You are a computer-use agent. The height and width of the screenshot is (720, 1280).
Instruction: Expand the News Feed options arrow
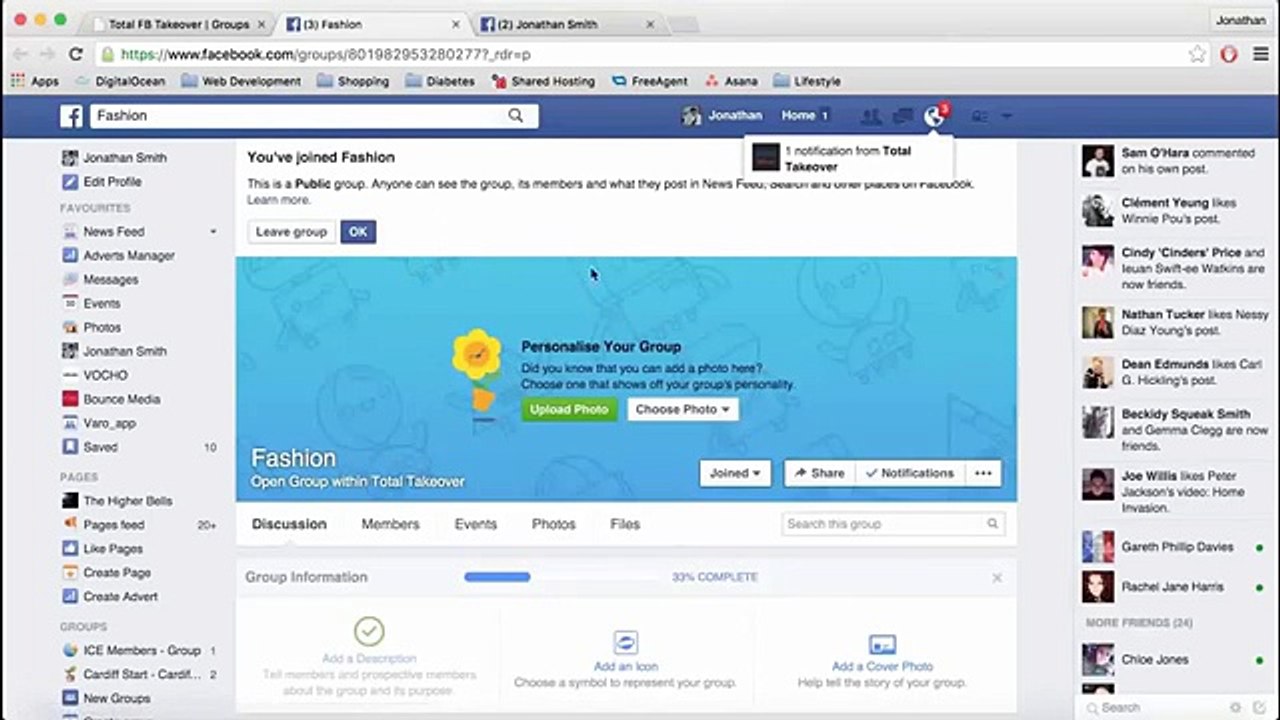[x=213, y=232]
